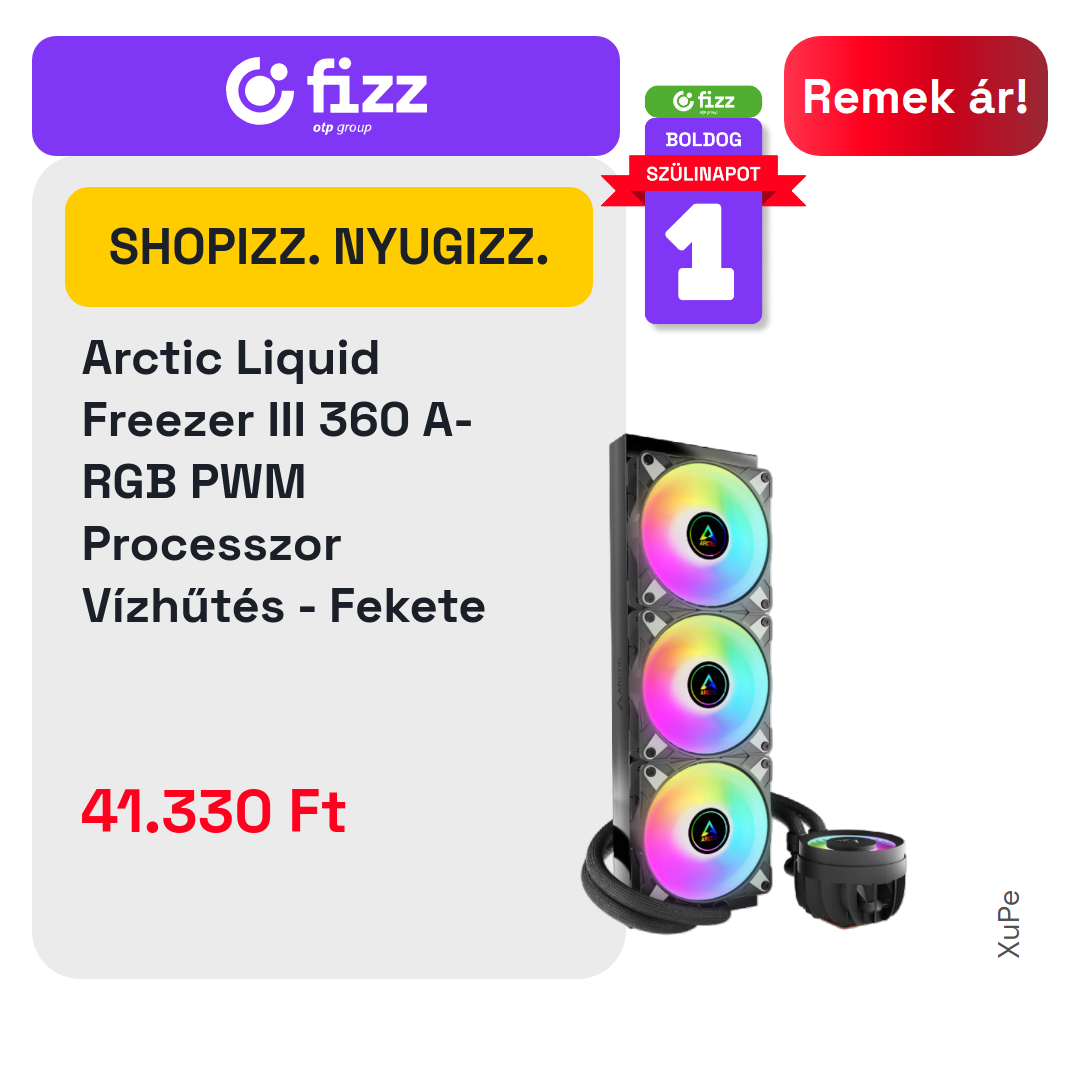Click the middle RGB fan image

(x=705, y=684)
